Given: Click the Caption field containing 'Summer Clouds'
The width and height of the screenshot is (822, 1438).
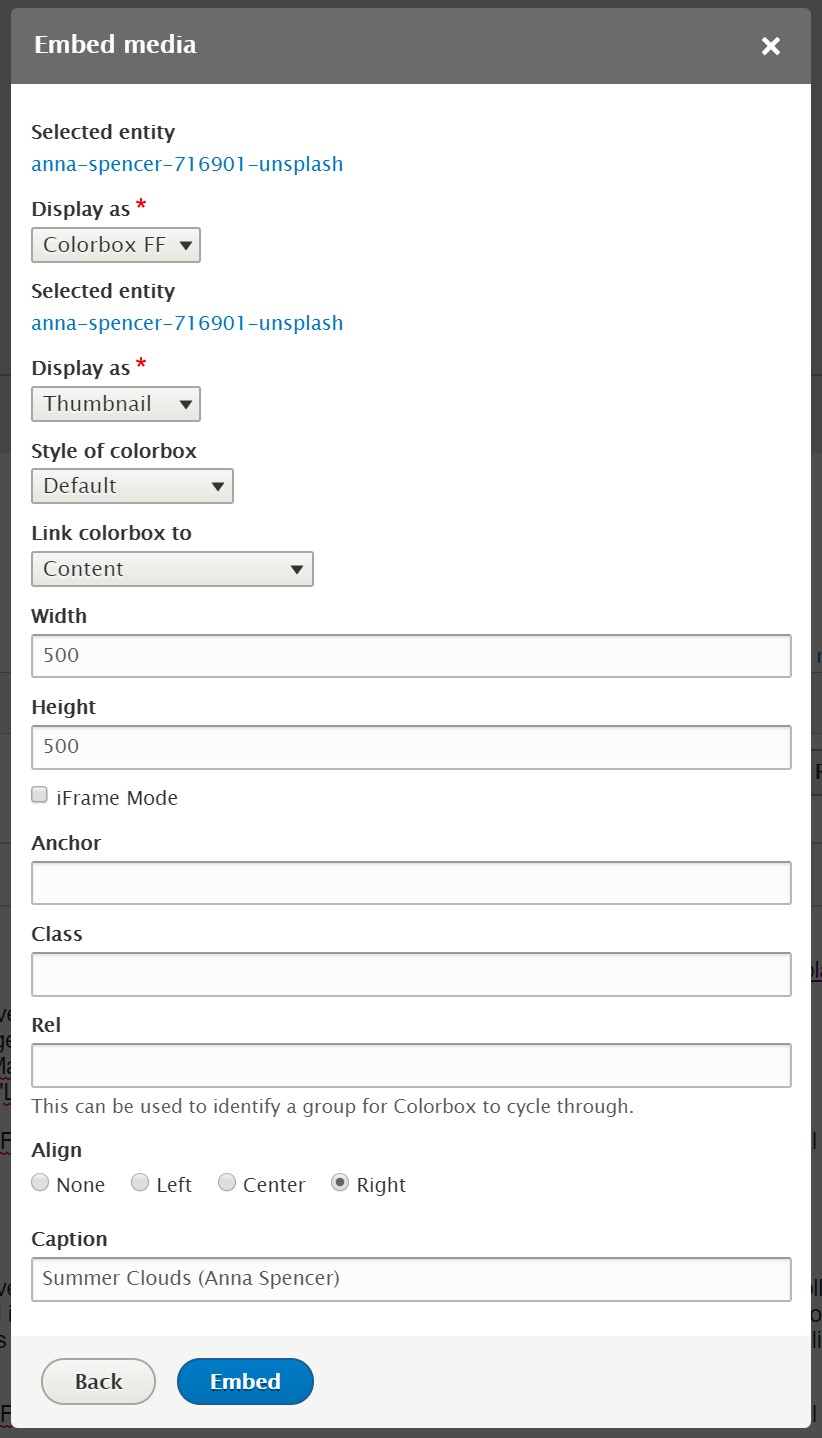Looking at the screenshot, I should point(411,1278).
